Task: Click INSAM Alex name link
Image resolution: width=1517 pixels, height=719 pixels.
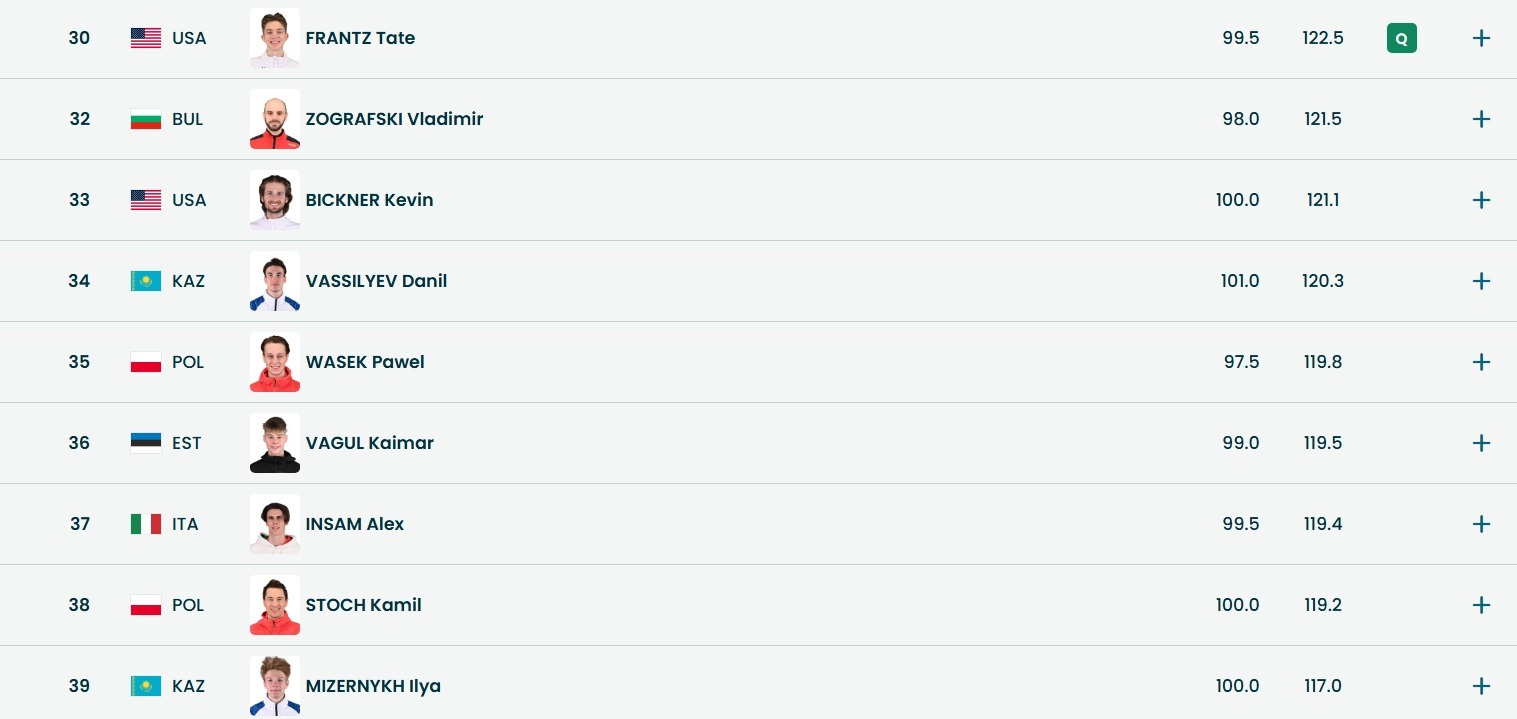Action: click(355, 524)
